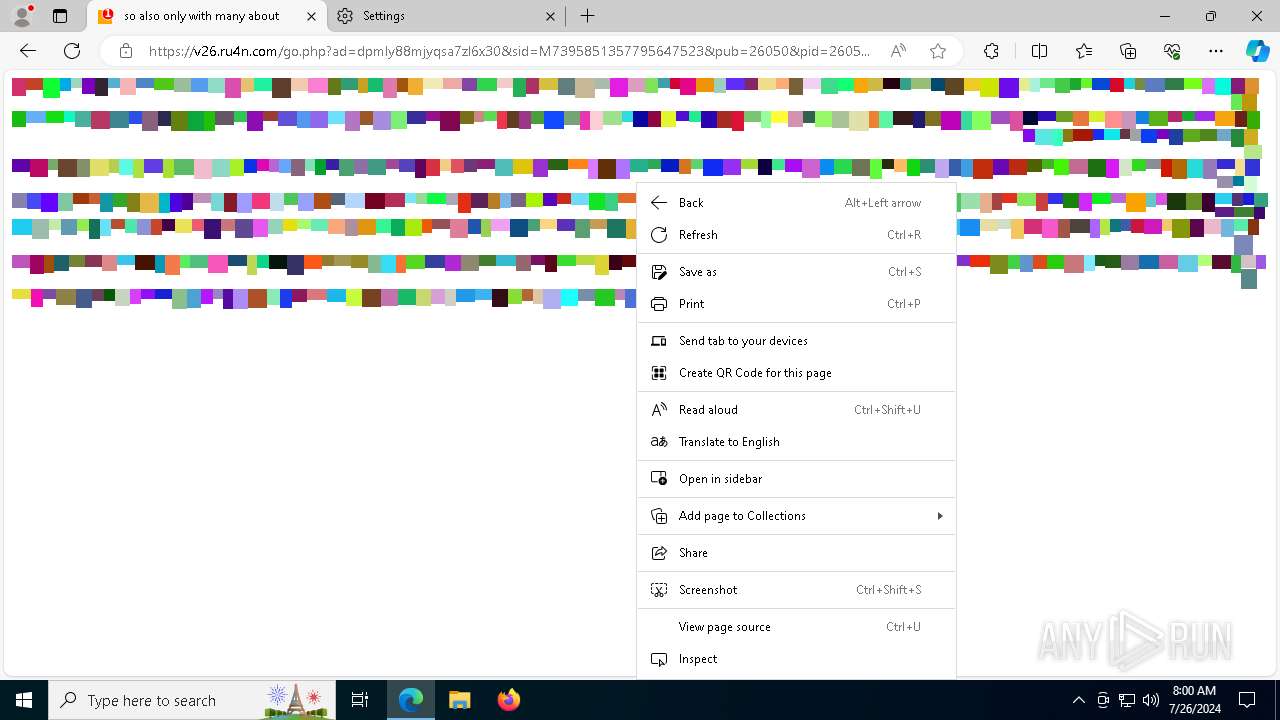Select Share in context menu
Viewport: 1280px width, 720px height.
pos(796,553)
